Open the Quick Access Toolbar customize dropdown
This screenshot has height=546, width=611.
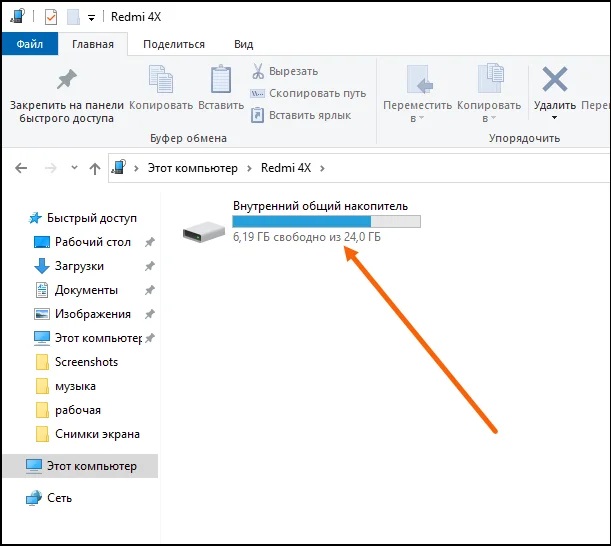coord(91,18)
